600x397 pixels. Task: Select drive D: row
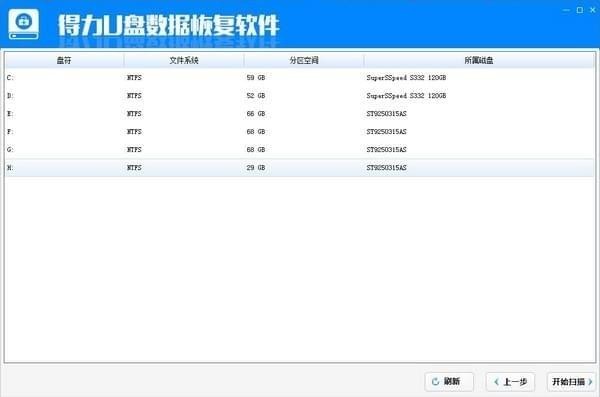tap(300, 96)
